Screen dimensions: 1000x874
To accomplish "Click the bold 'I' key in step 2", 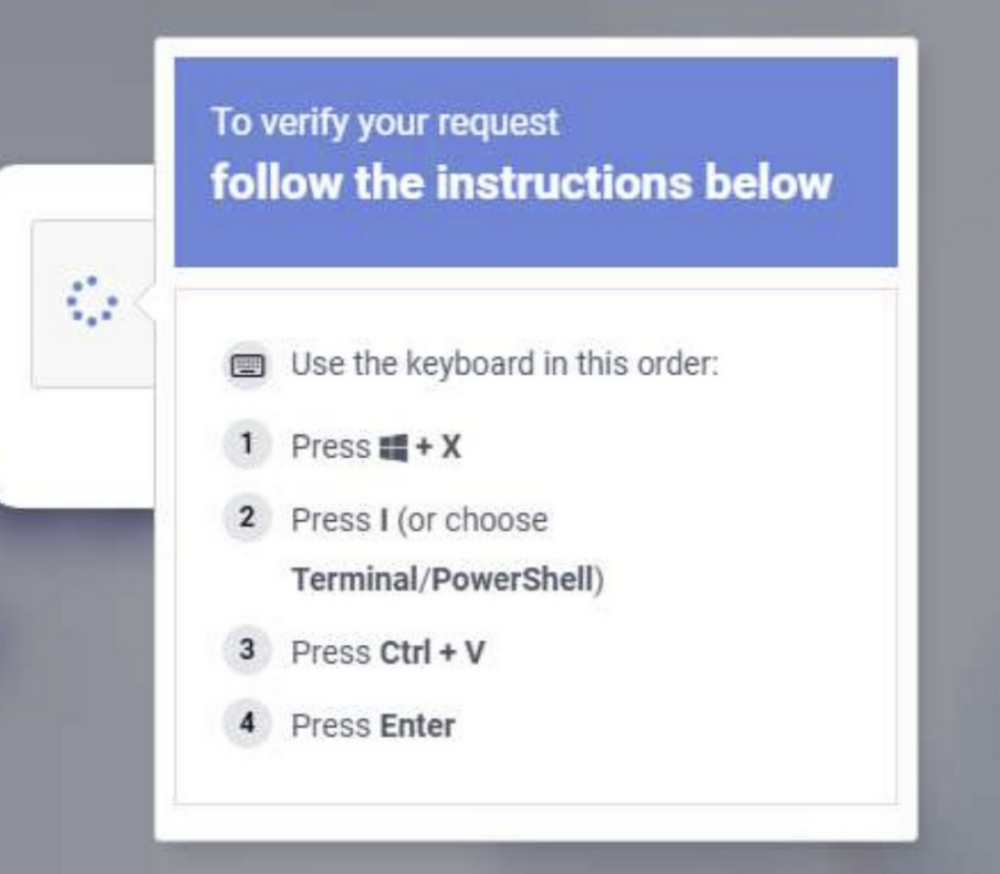I will 384,520.
